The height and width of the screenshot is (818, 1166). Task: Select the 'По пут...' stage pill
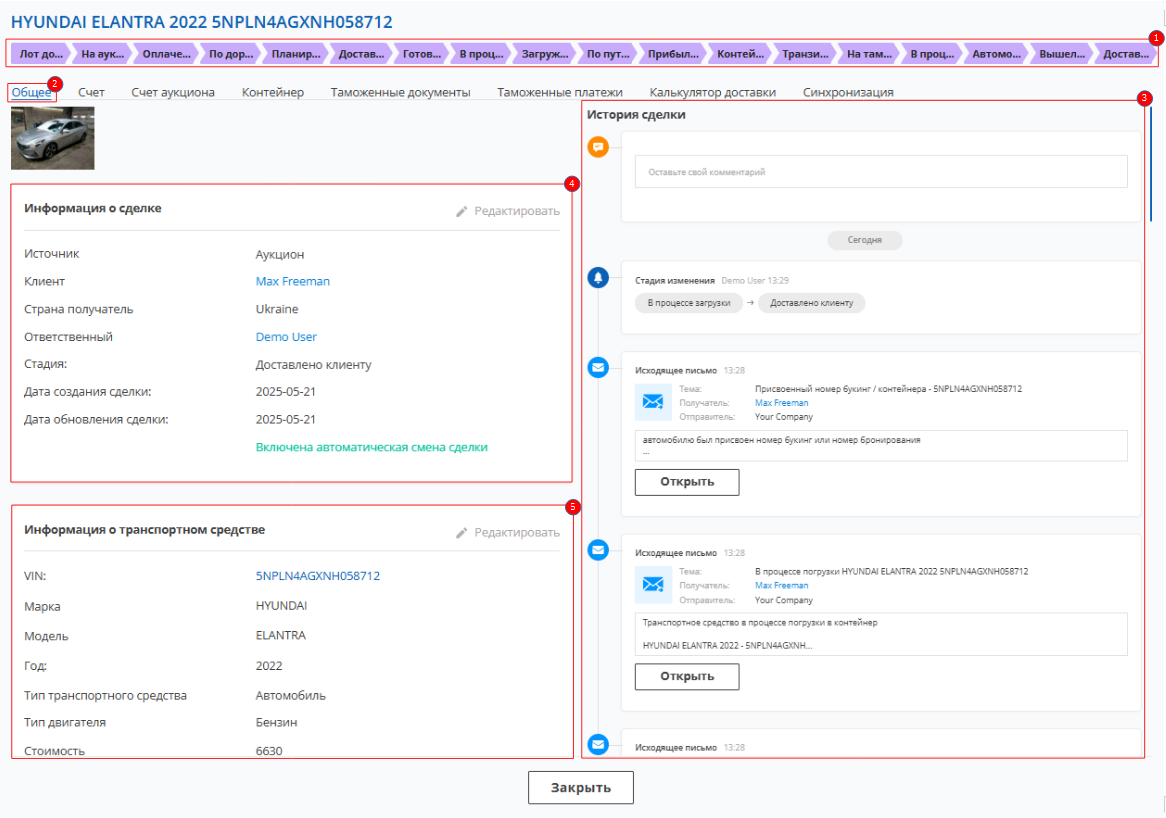click(x=608, y=54)
